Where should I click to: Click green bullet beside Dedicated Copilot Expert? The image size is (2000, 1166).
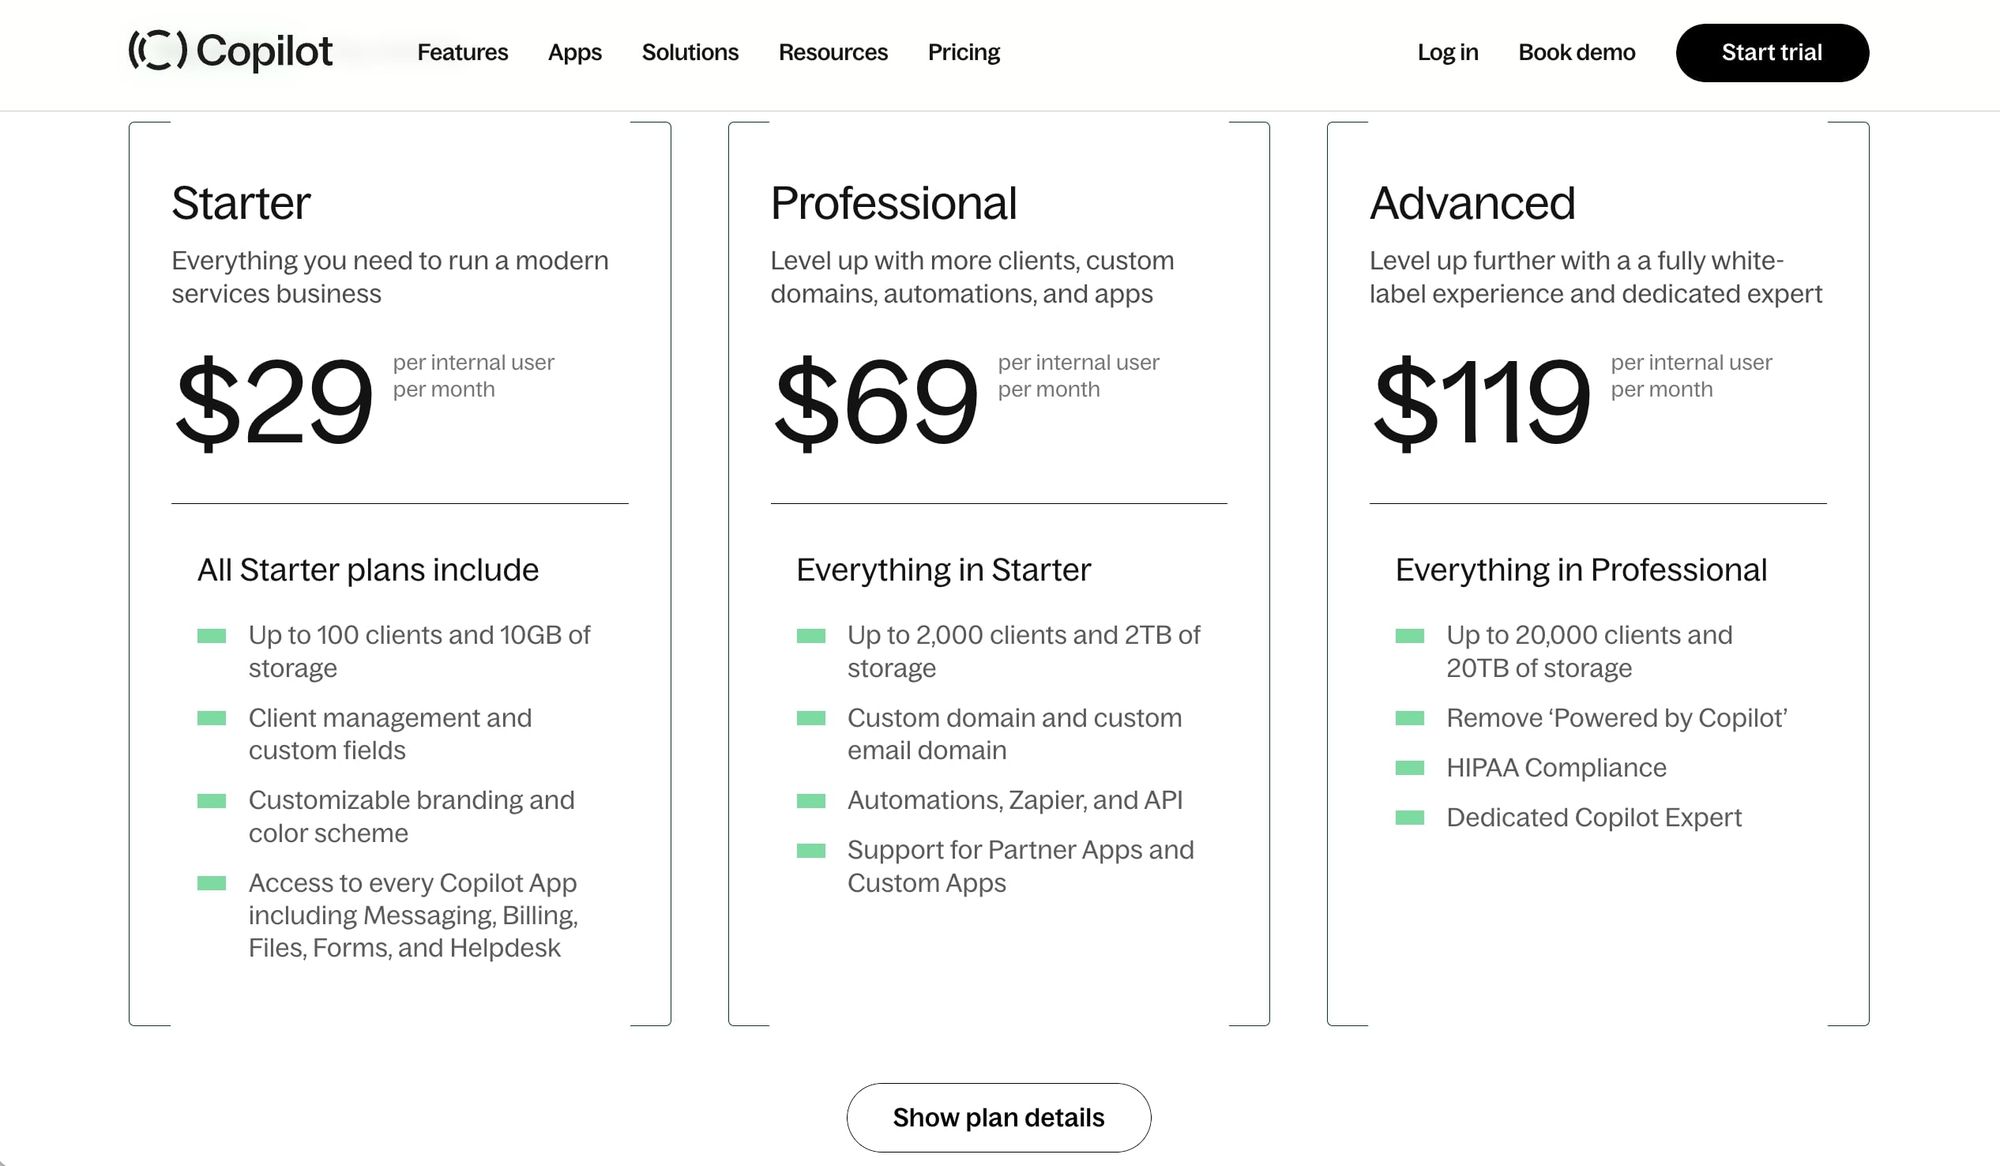coord(1410,818)
